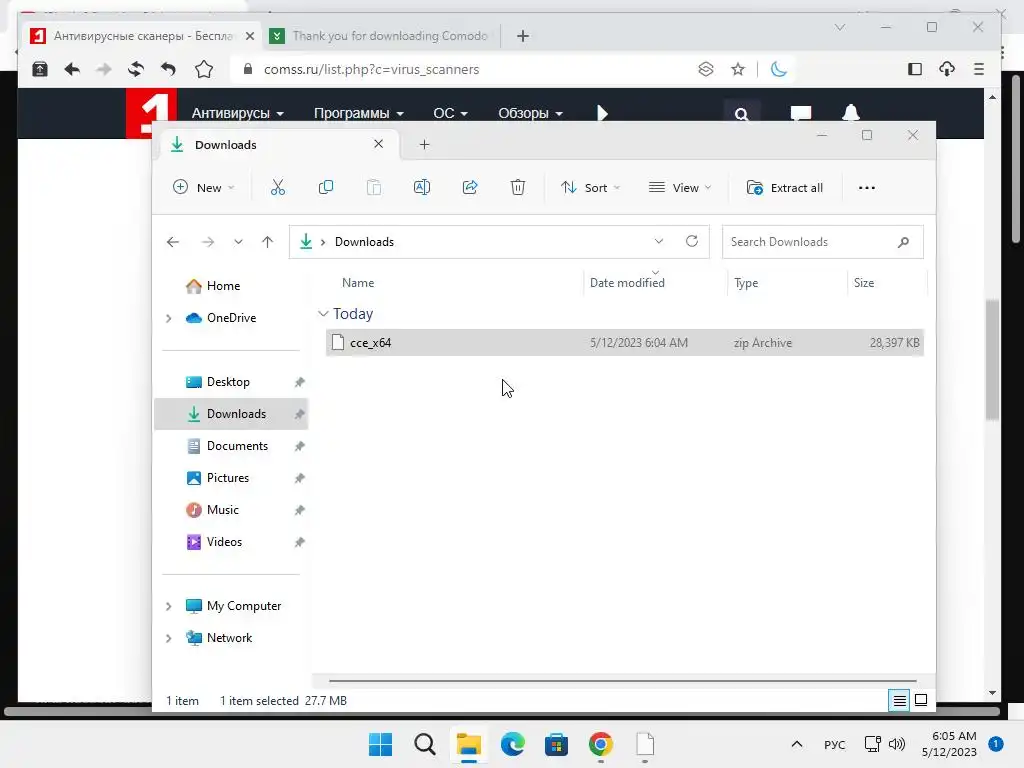Collapse the Today group
Viewport: 1024px width, 768px height.
[x=323, y=314]
